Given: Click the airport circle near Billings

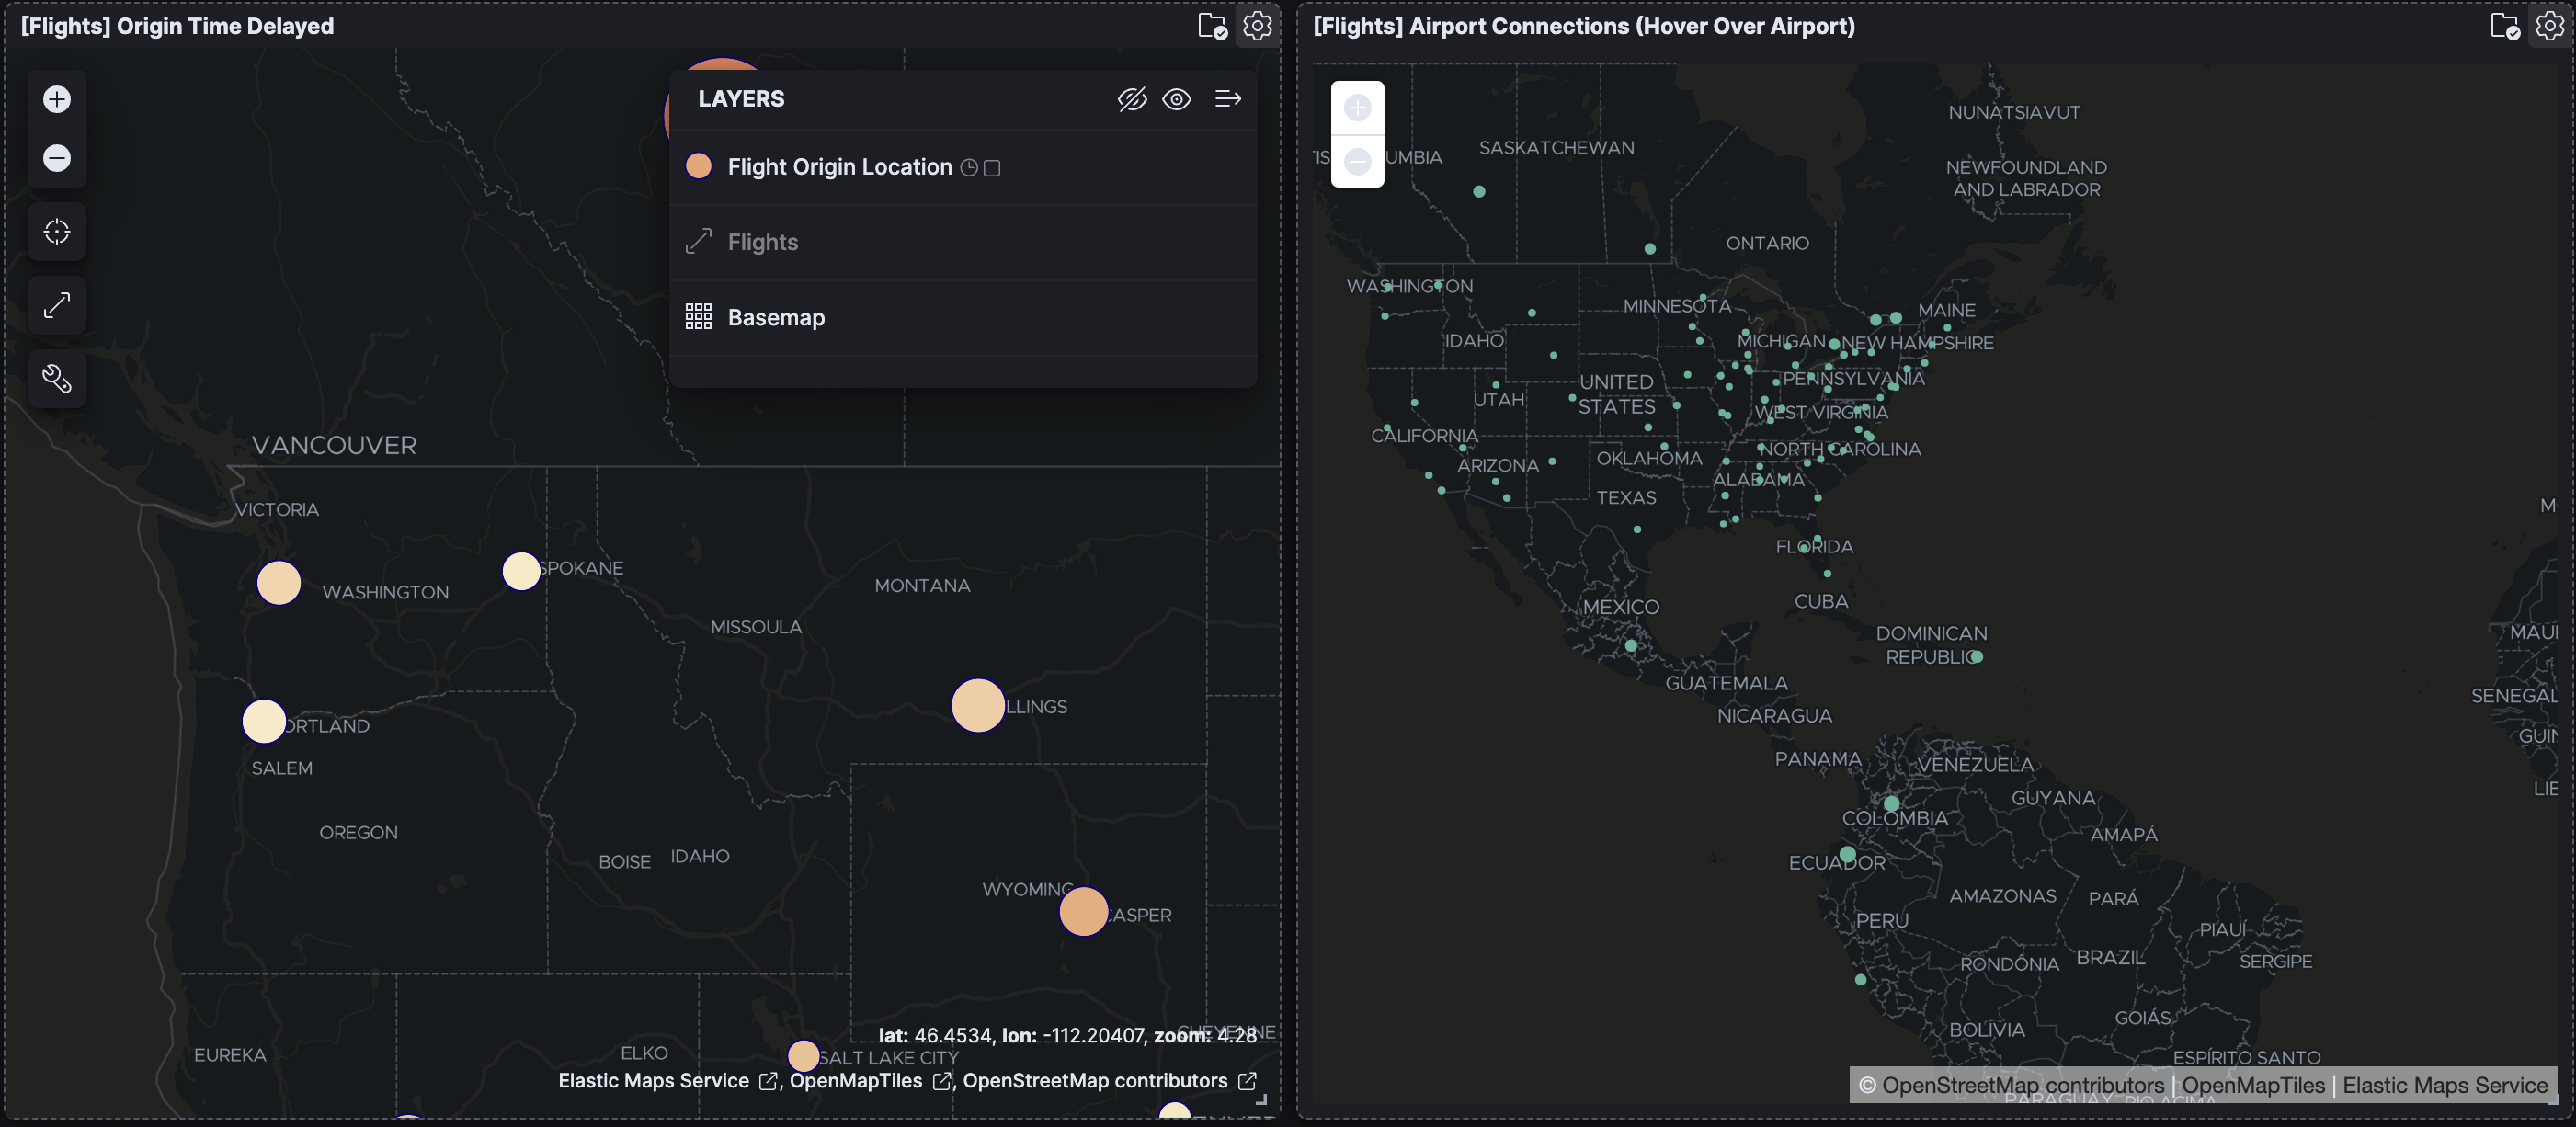Looking at the screenshot, I should (x=977, y=706).
